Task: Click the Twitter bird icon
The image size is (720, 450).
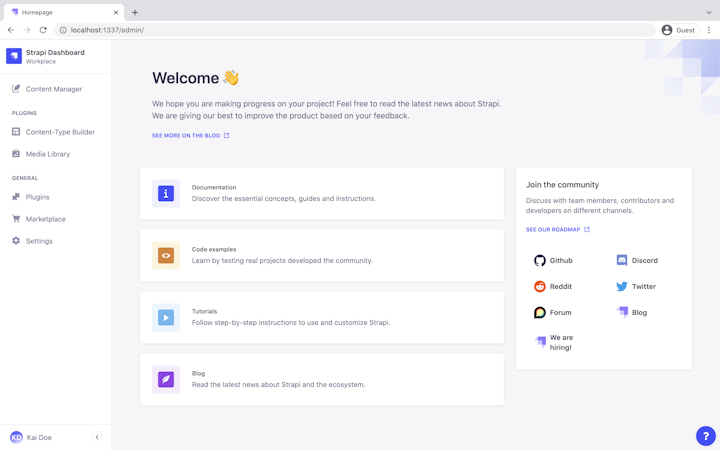Action: 622,287
